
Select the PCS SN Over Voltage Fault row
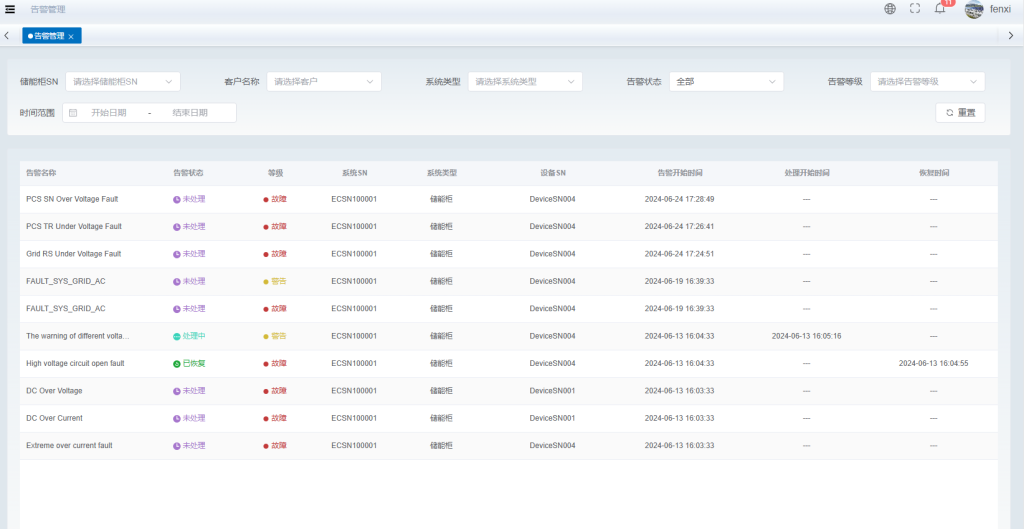click(x=72, y=199)
